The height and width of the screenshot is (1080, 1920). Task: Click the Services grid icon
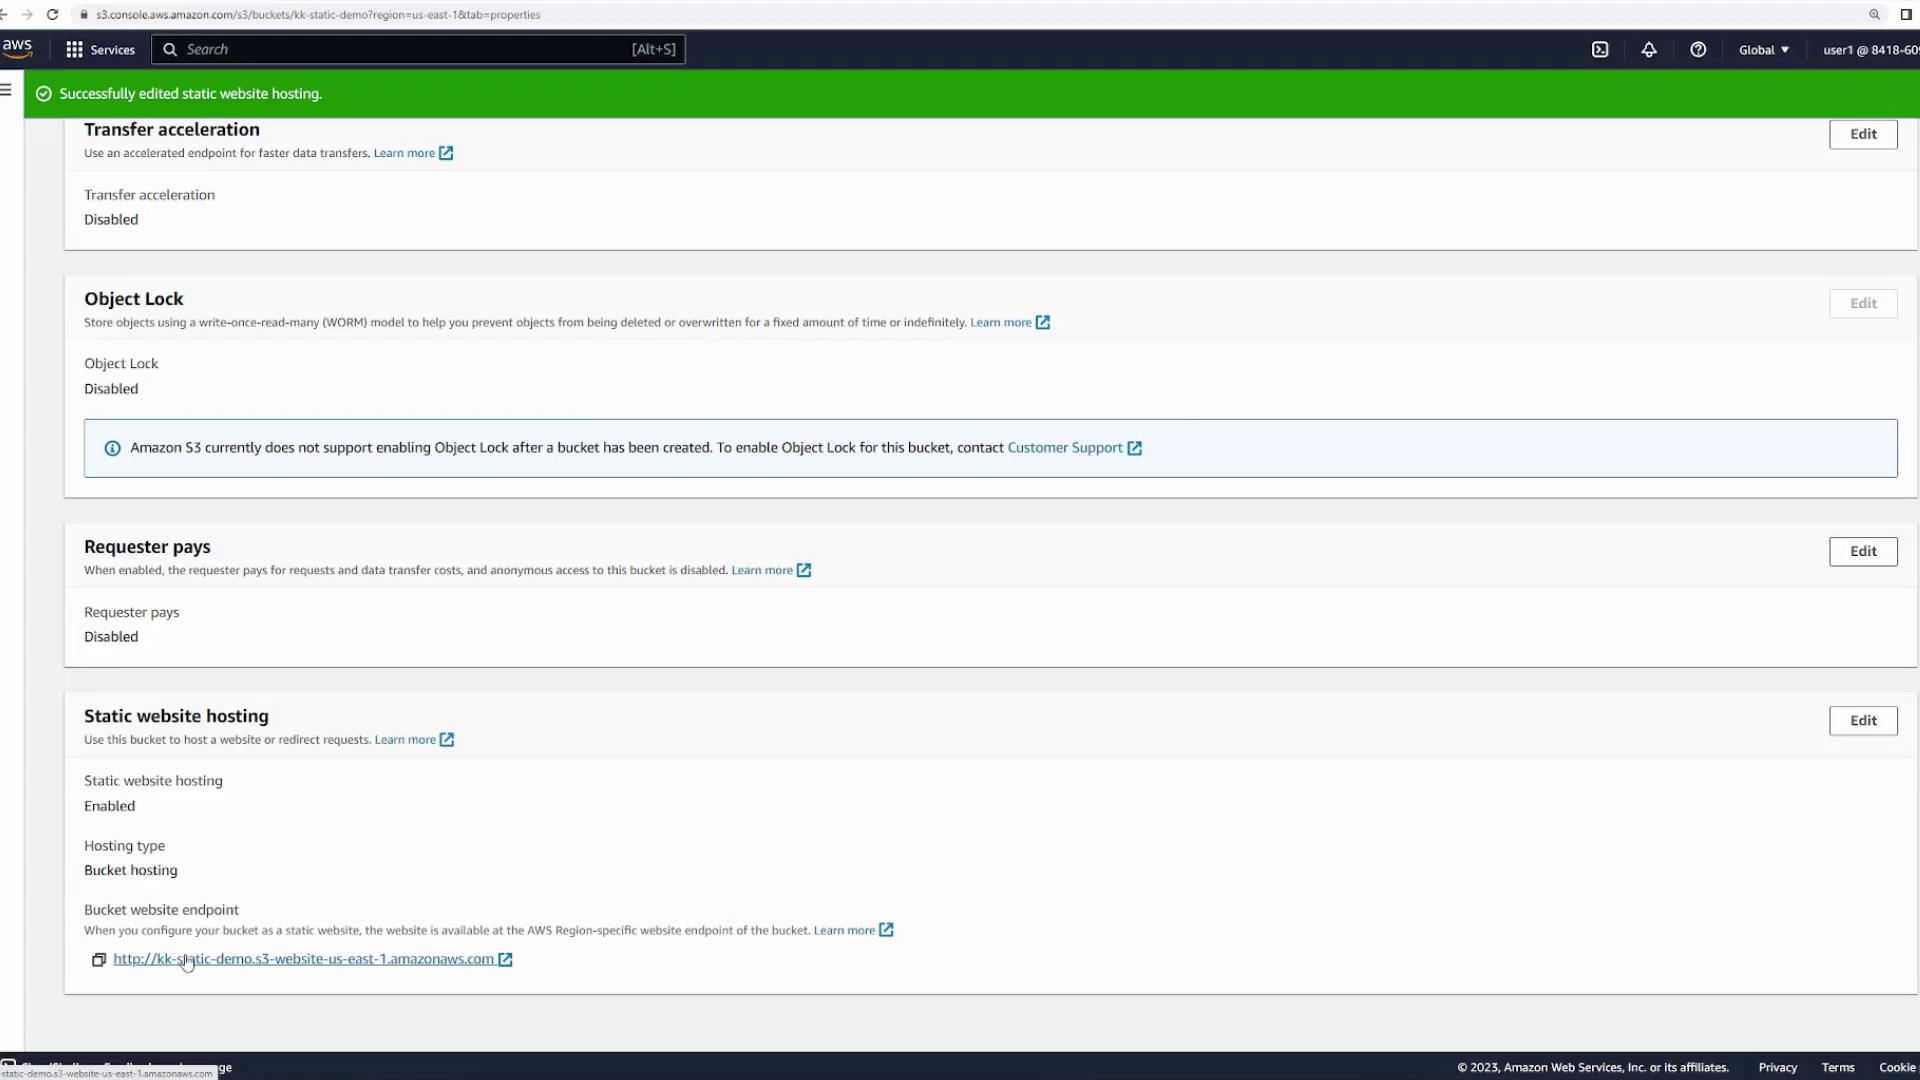point(74,50)
